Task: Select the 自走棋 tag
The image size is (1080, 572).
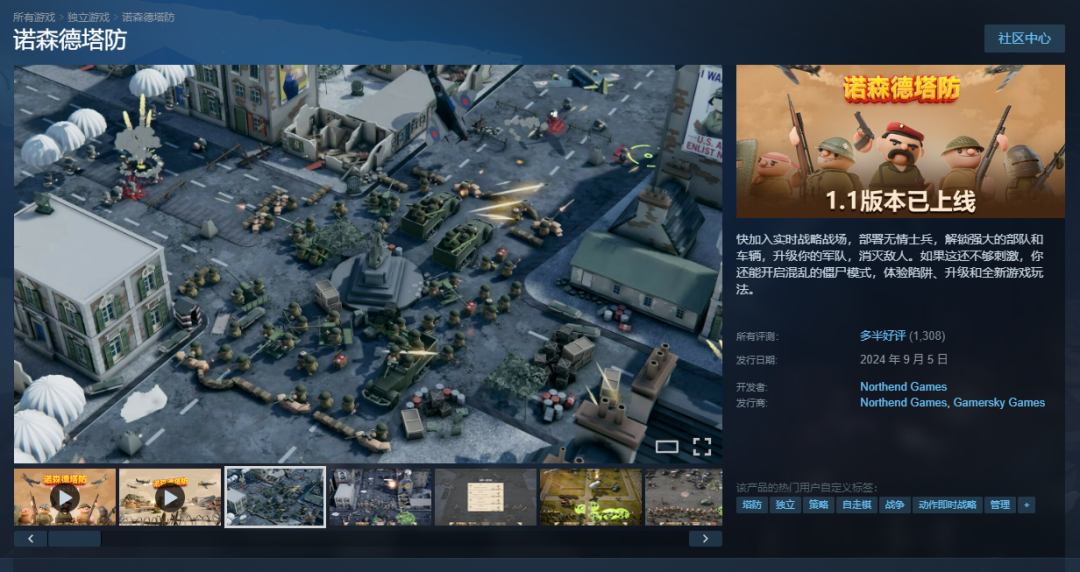Action: 857,504
